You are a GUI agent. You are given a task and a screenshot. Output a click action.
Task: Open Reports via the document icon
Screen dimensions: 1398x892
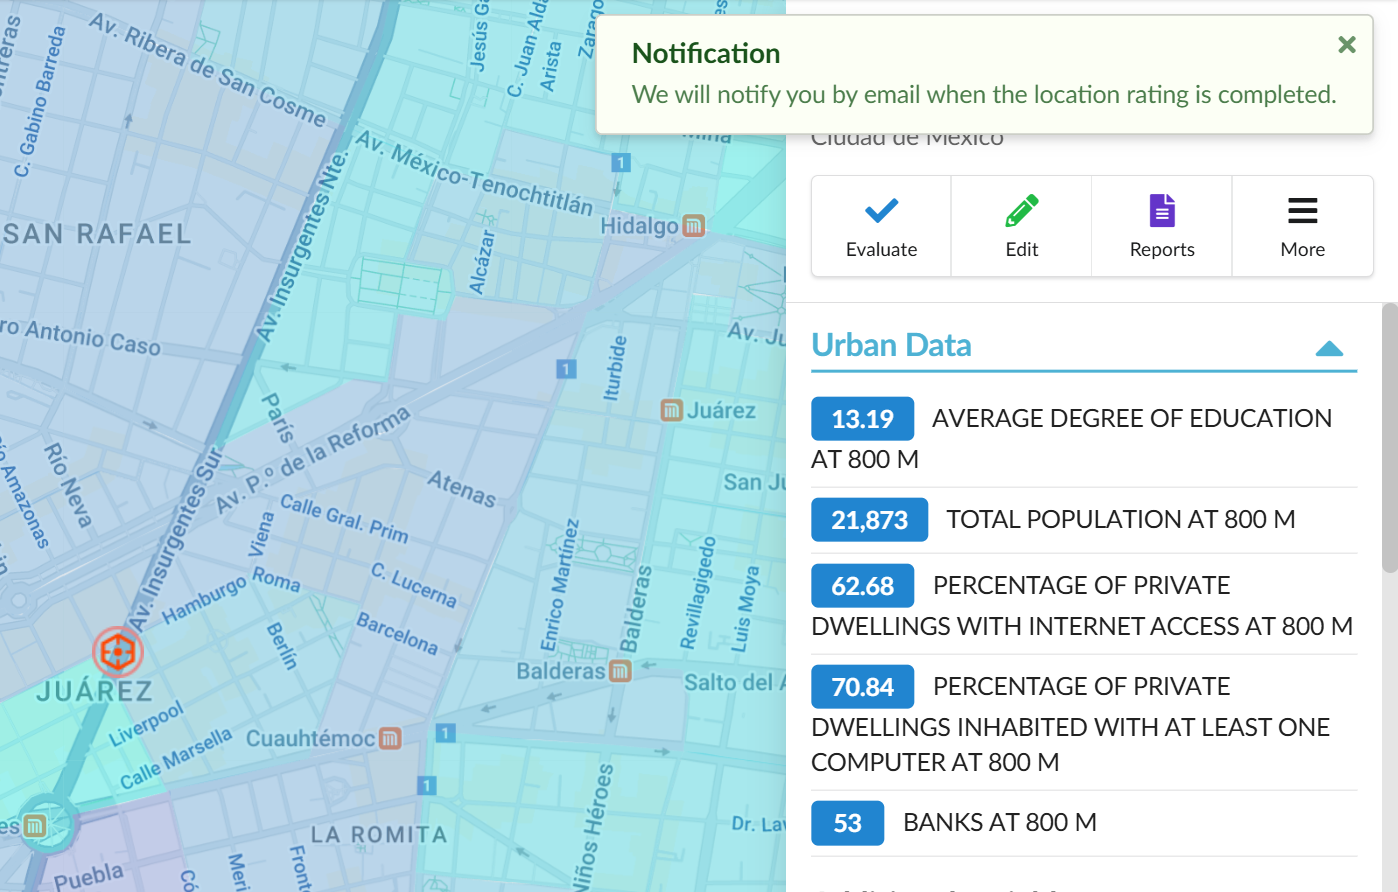(x=1162, y=211)
